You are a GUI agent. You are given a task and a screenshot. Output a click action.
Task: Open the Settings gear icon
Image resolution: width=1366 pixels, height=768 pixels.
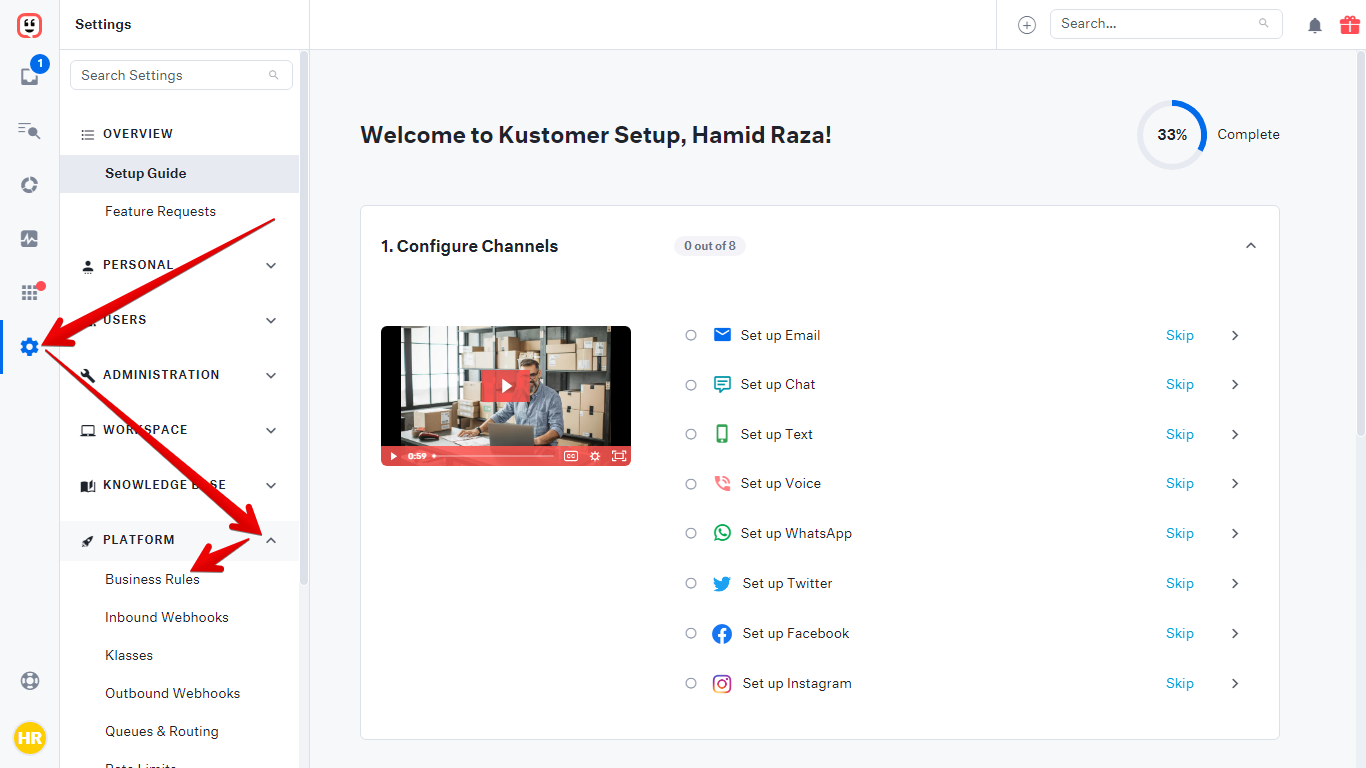(29, 347)
